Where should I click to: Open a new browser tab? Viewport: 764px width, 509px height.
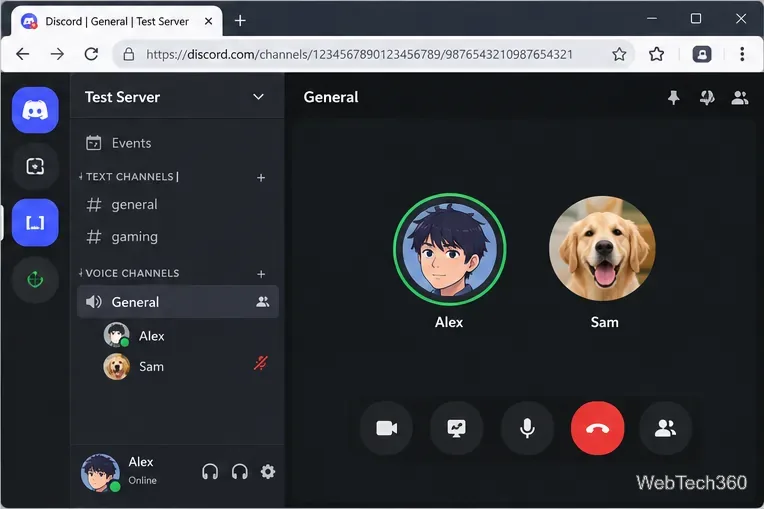[240, 21]
